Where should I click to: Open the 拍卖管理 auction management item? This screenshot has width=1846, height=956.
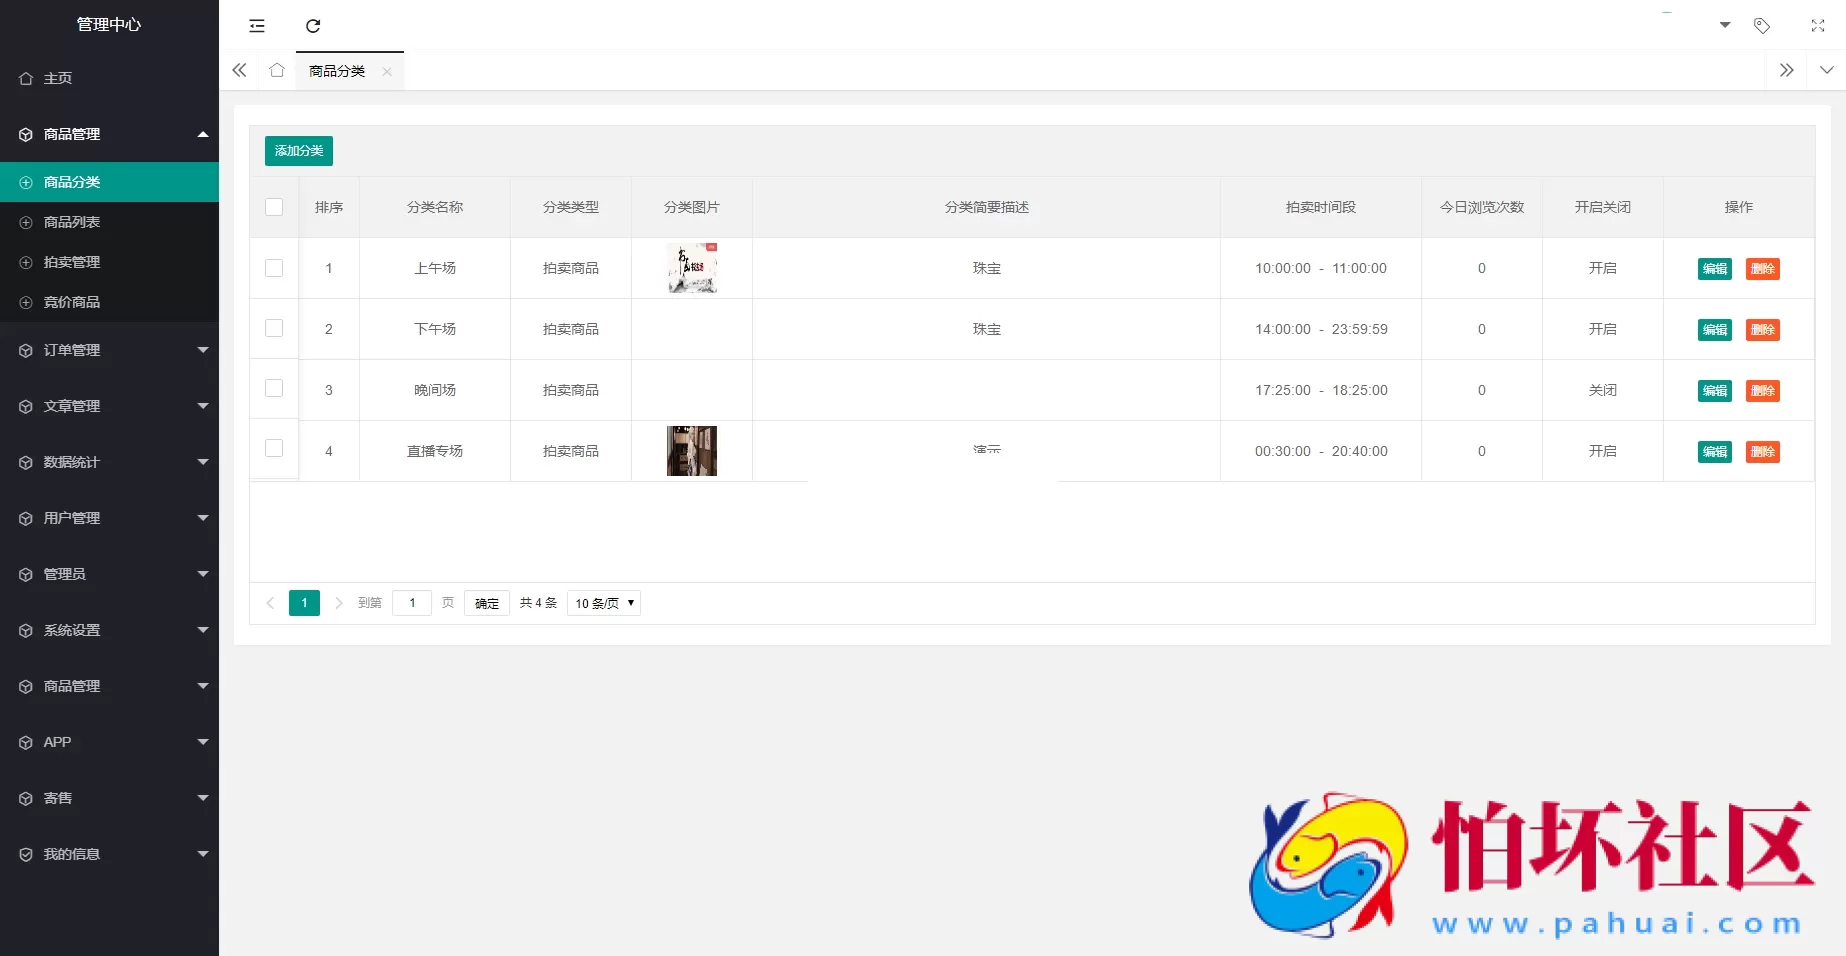[x=74, y=261]
